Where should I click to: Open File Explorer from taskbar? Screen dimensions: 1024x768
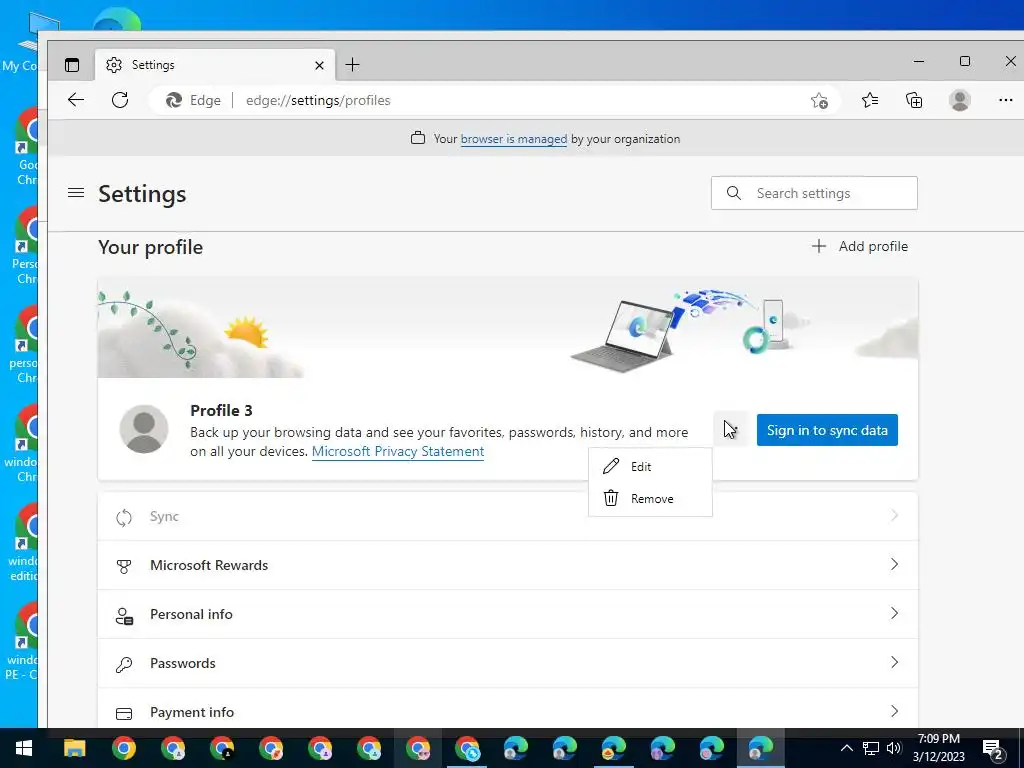[x=74, y=748]
